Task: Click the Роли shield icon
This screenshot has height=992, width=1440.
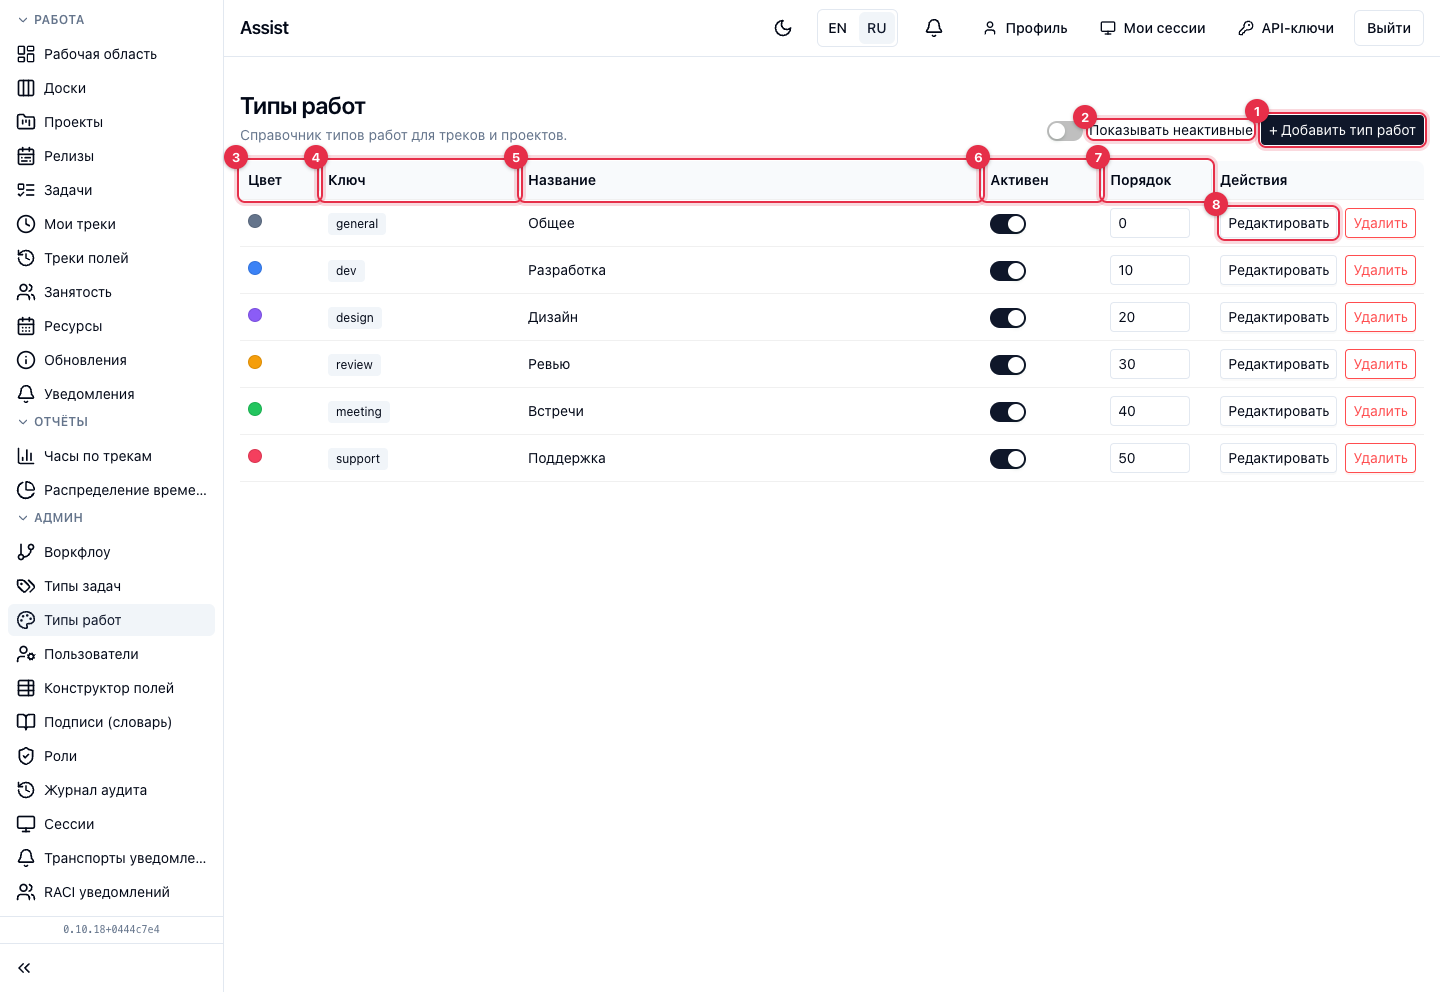Action: (x=26, y=756)
